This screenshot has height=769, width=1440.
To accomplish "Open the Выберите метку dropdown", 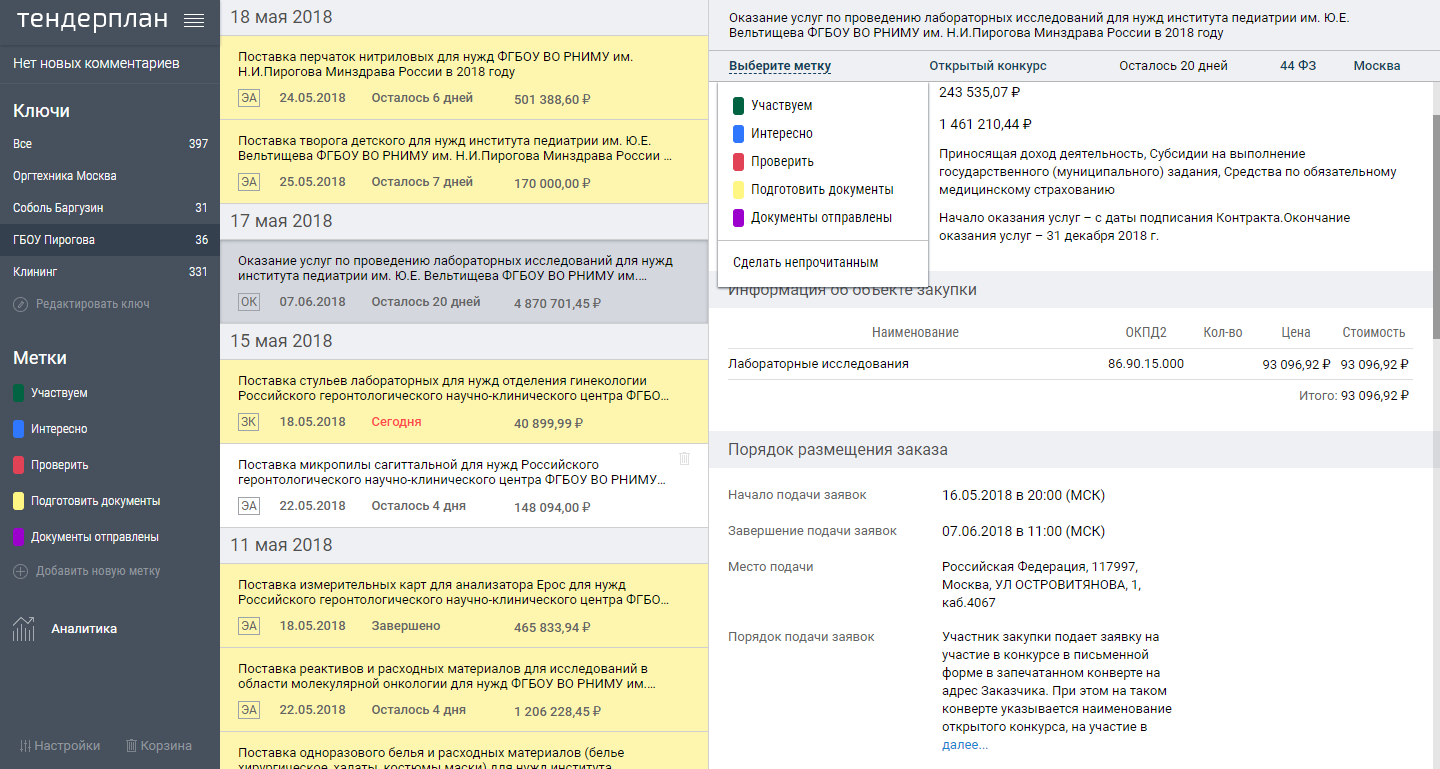I will (780, 66).
